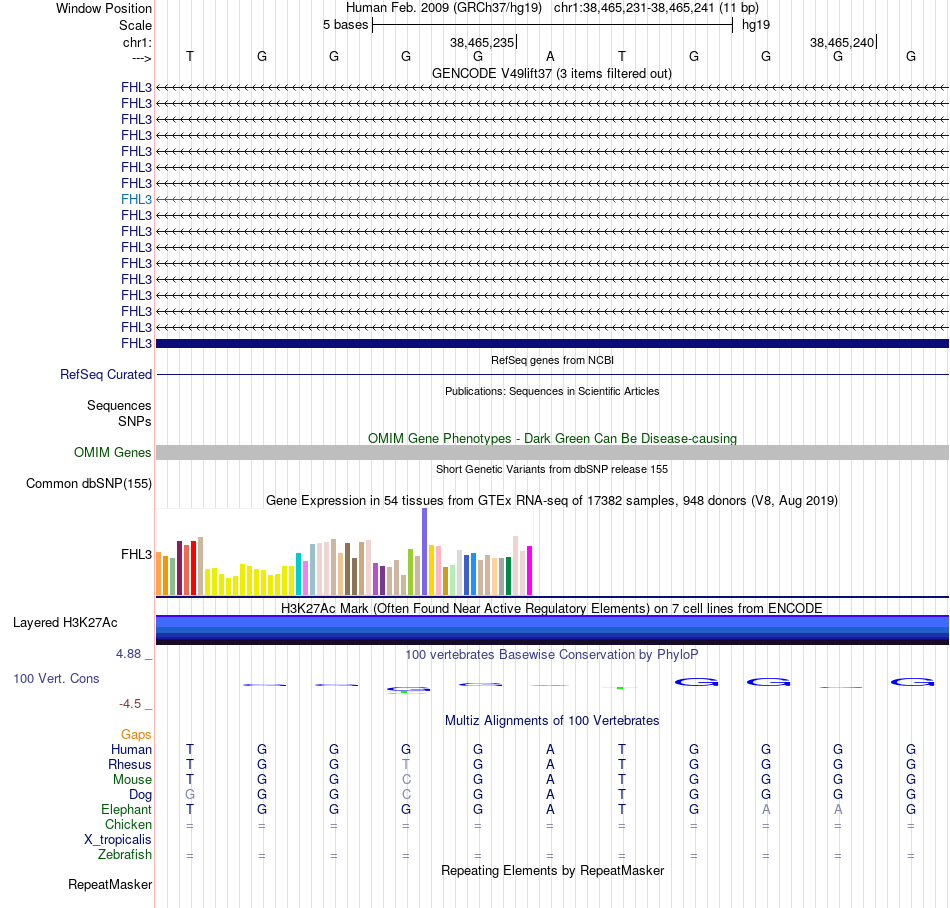Open the Multiz Alignments of 100 Vertebrates title

(552, 720)
